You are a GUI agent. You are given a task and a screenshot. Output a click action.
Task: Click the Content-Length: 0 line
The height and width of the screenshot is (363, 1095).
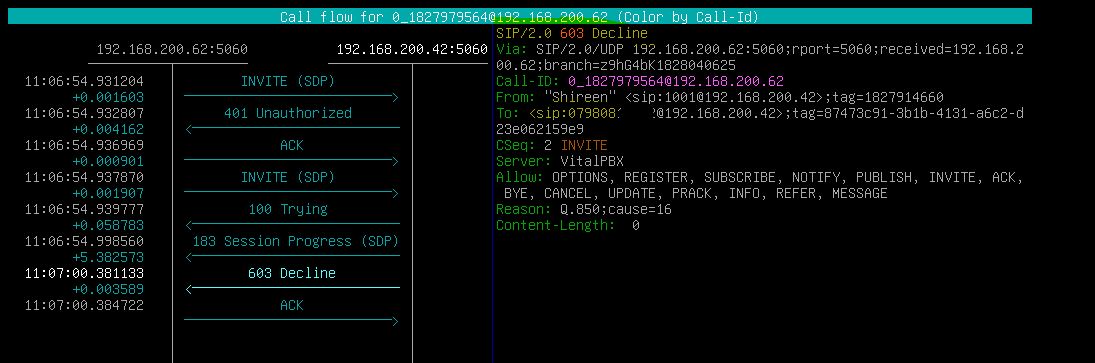pos(568,225)
